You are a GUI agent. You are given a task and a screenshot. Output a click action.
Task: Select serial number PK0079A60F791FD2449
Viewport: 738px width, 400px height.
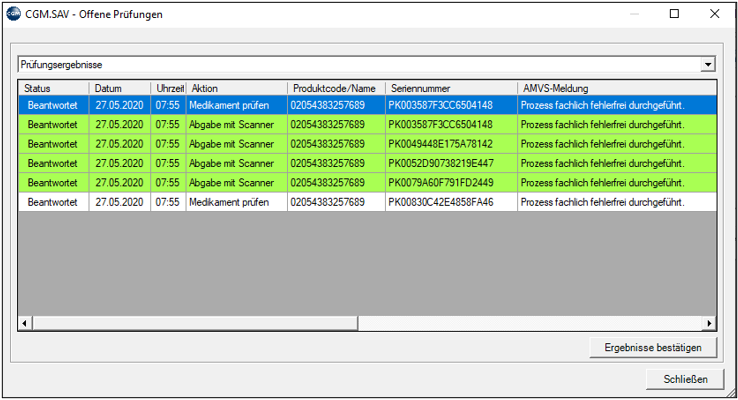click(441, 183)
